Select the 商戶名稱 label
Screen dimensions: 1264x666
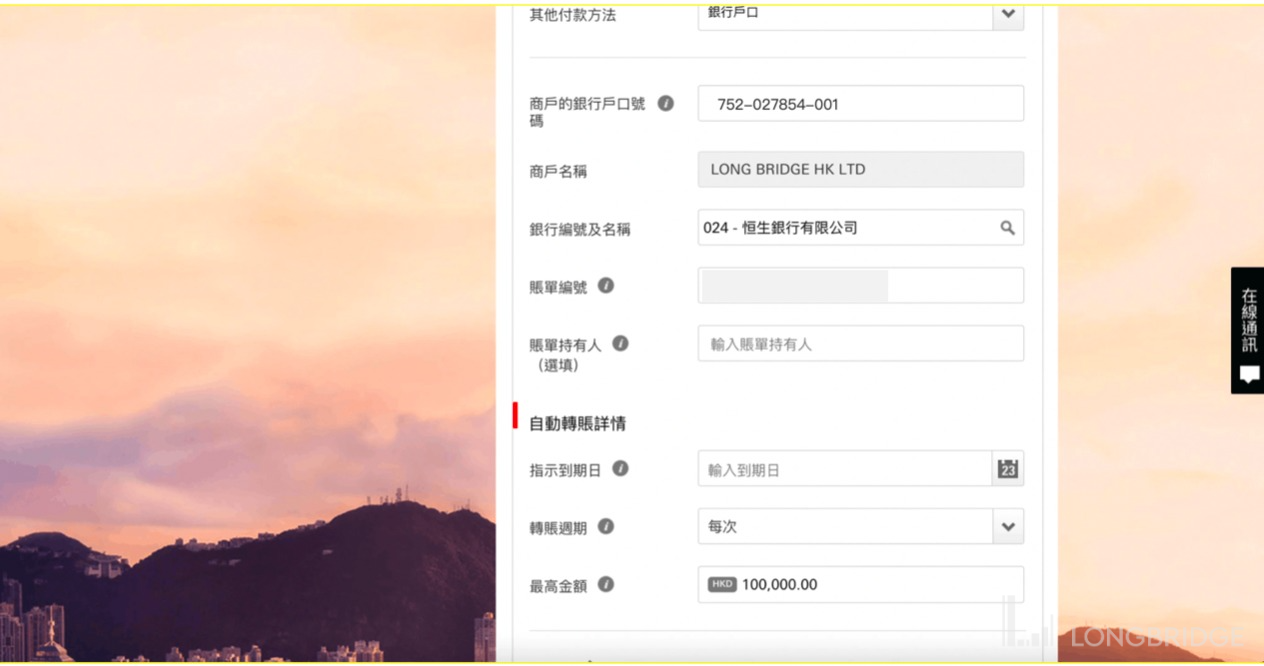click(x=558, y=172)
